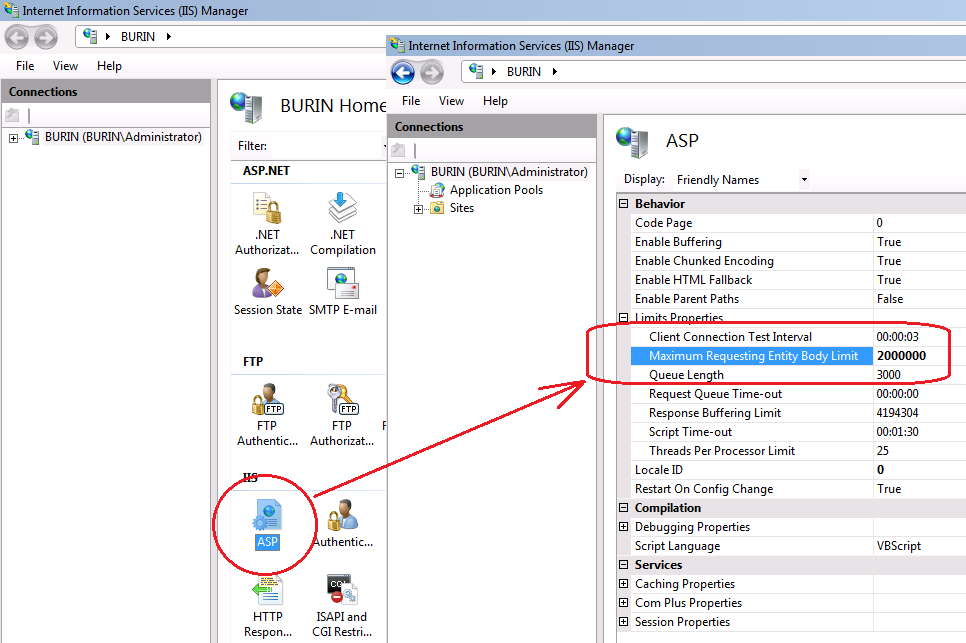Open File menu in background window
966x643 pixels.
25,66
